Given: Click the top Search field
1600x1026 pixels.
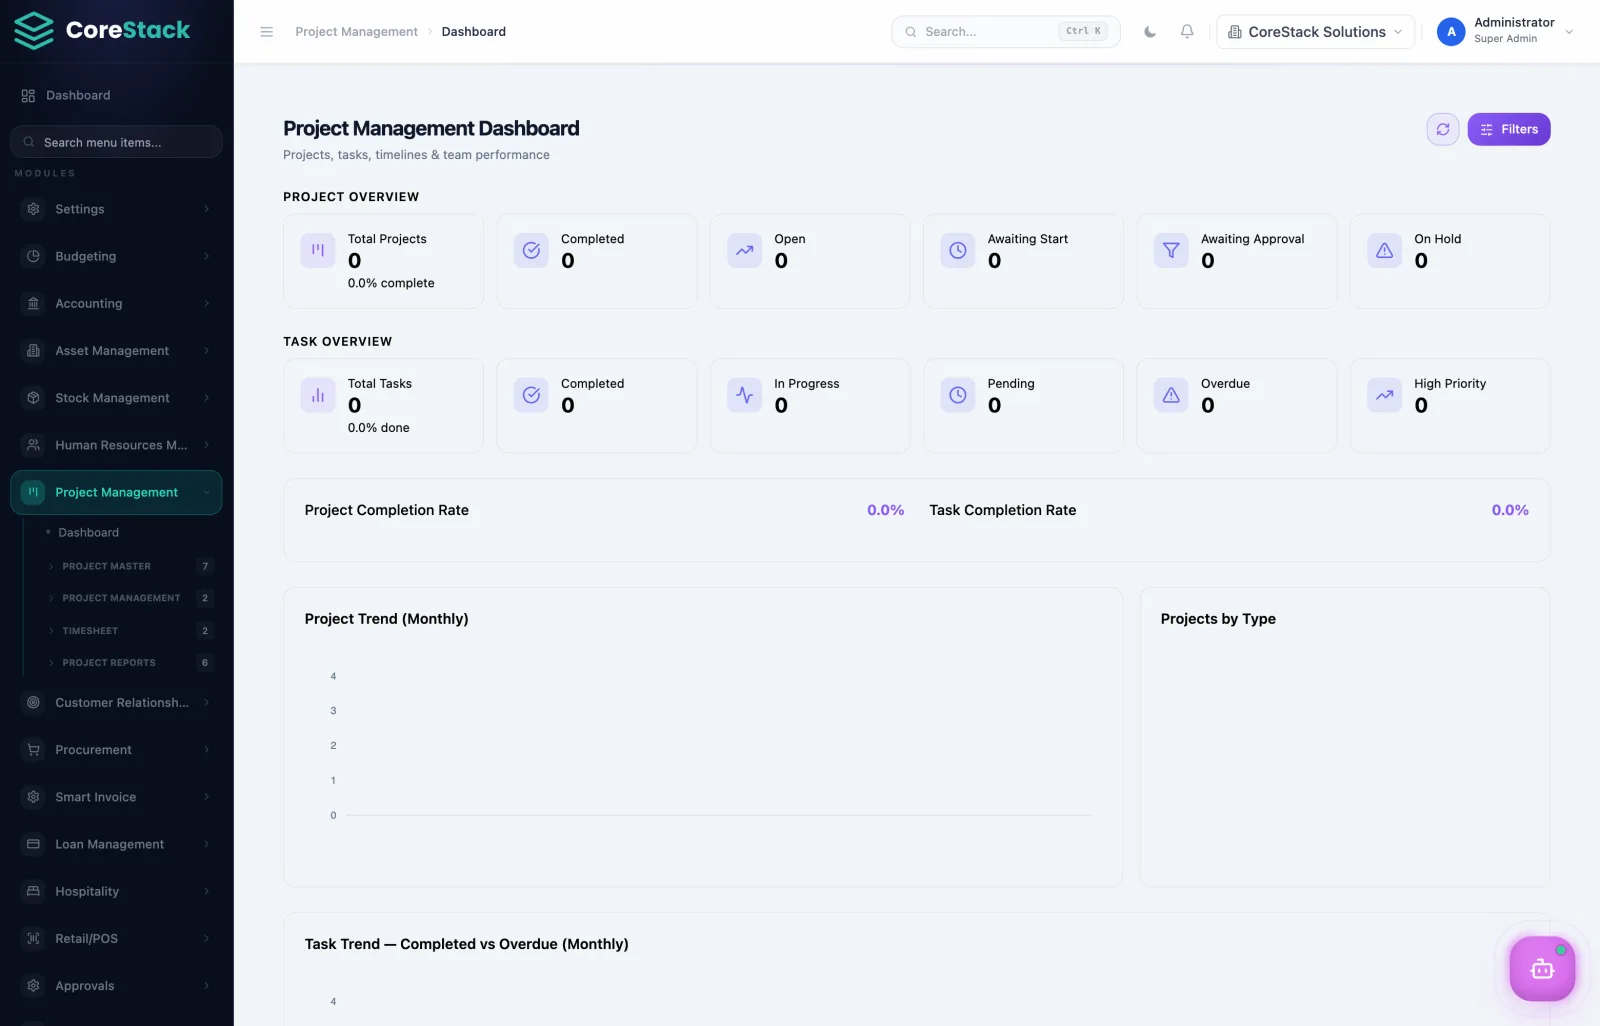Looking at the screenshot, I should [x=1005, y=32].
